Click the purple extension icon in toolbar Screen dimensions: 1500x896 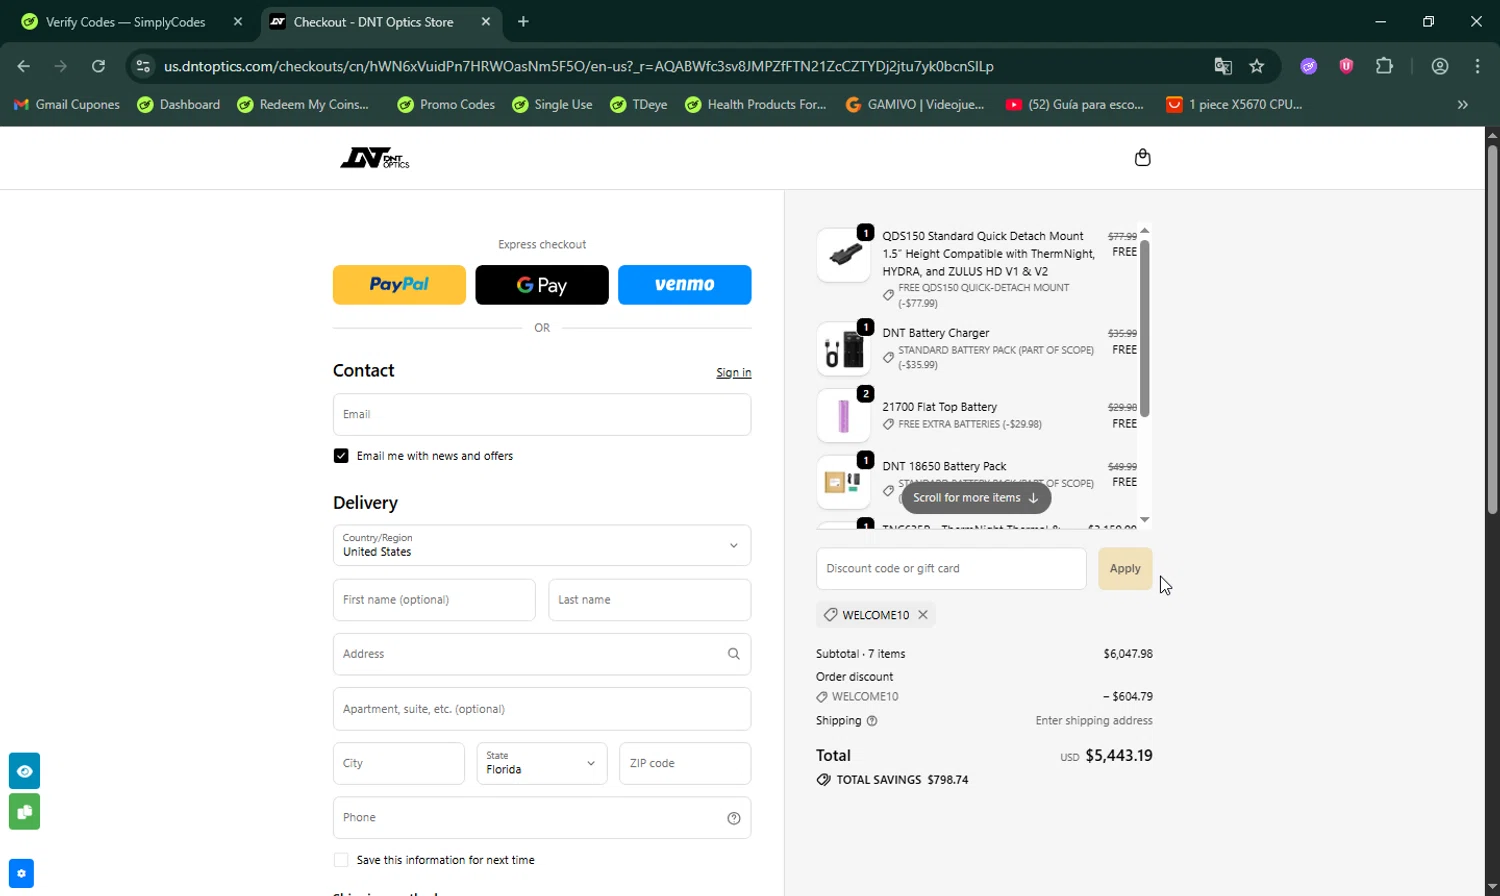pyautogui.click(x=1309, y=66)
